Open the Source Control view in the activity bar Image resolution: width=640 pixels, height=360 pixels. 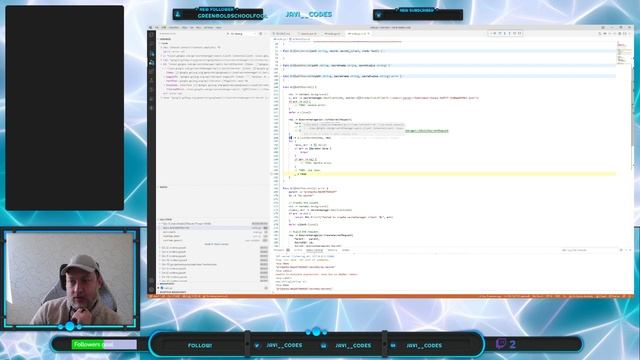[x=151, y=53]
